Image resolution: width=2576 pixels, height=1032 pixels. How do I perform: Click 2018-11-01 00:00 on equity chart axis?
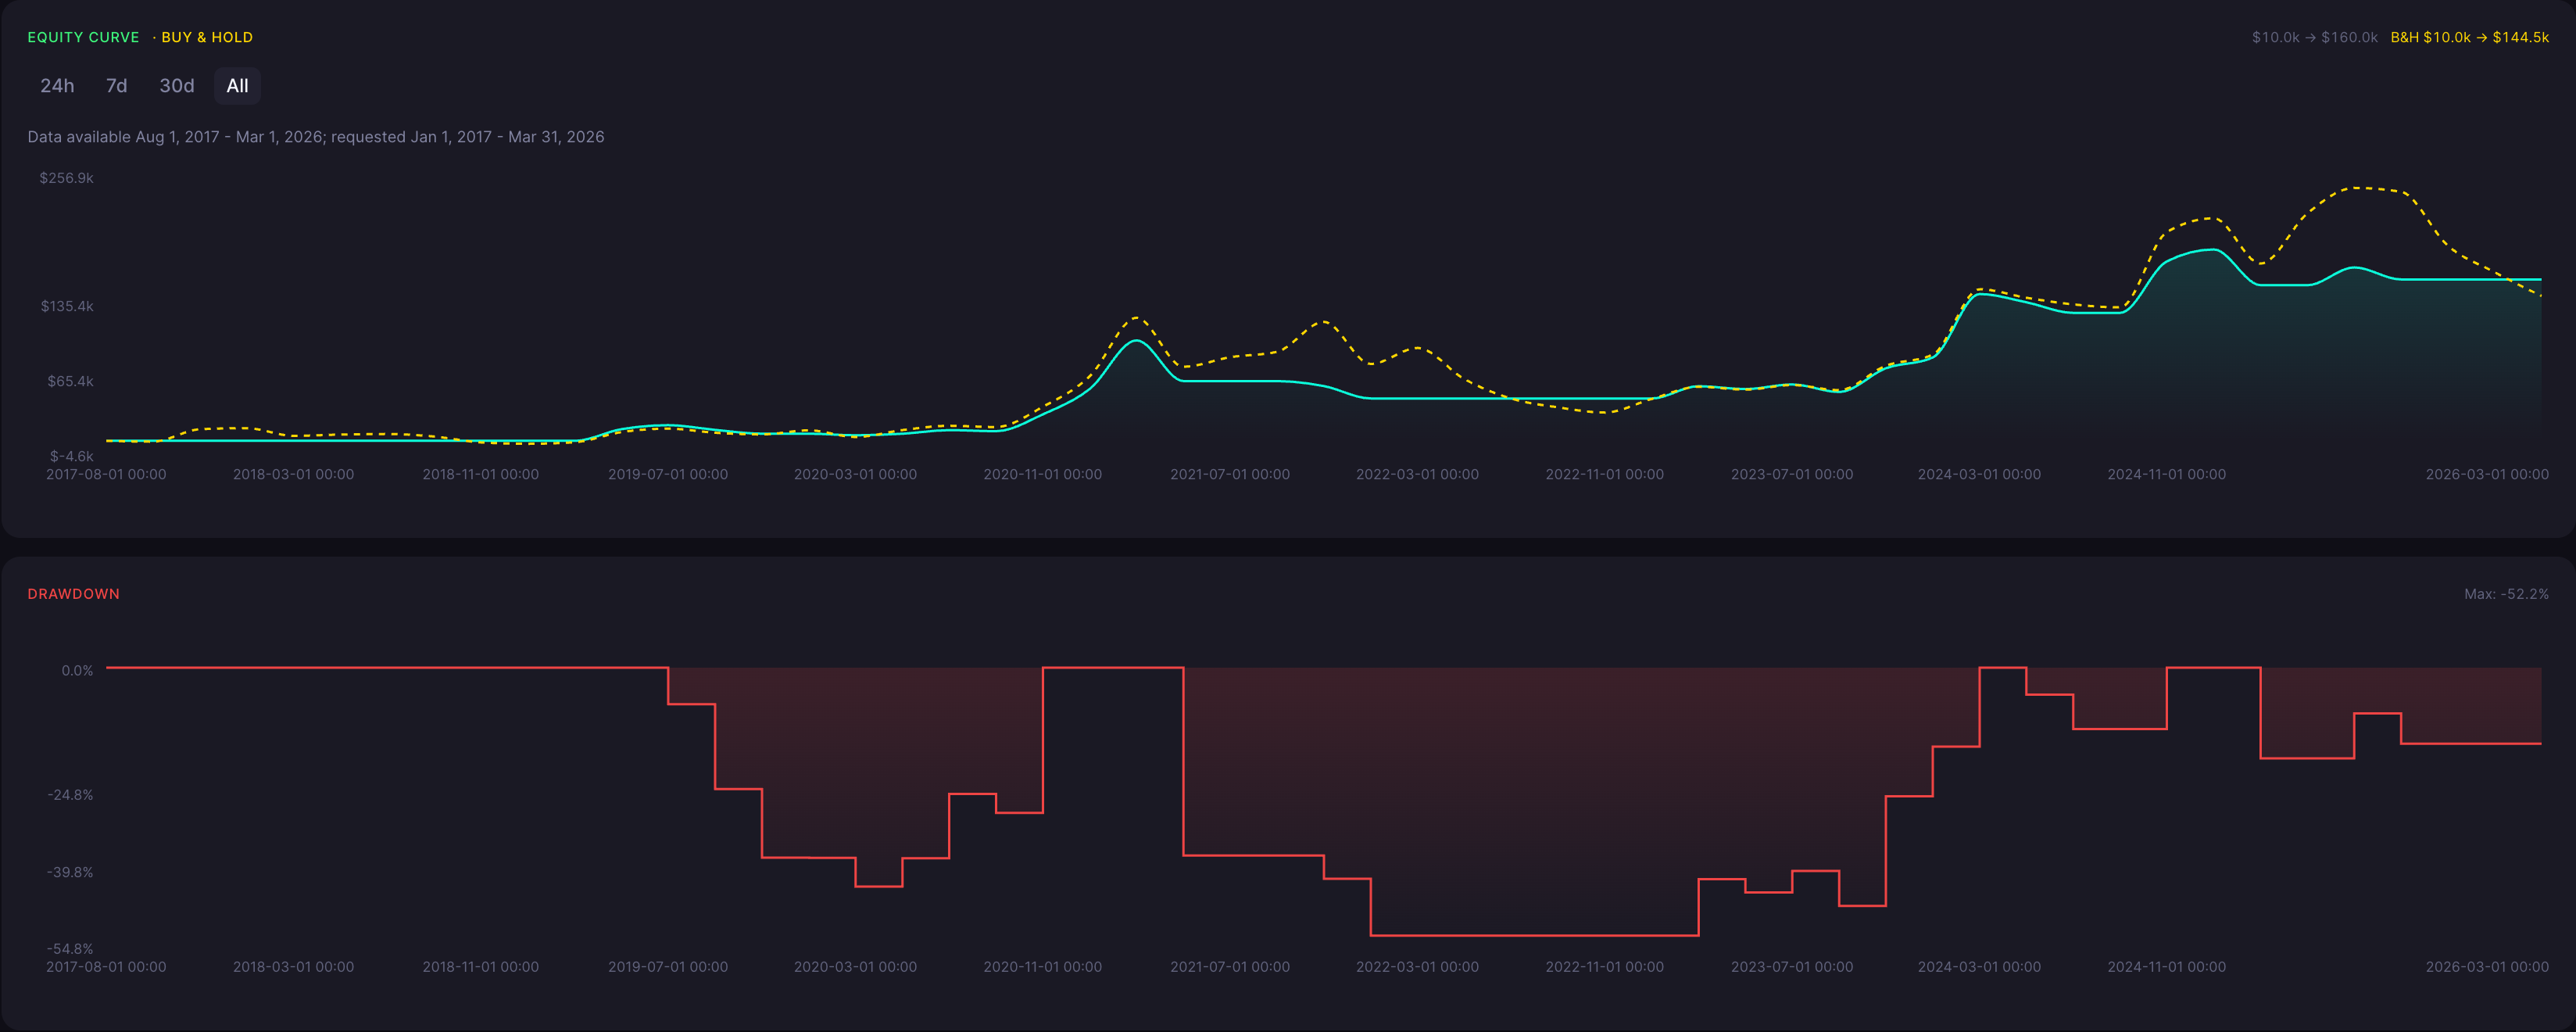[x=481, y=474]
